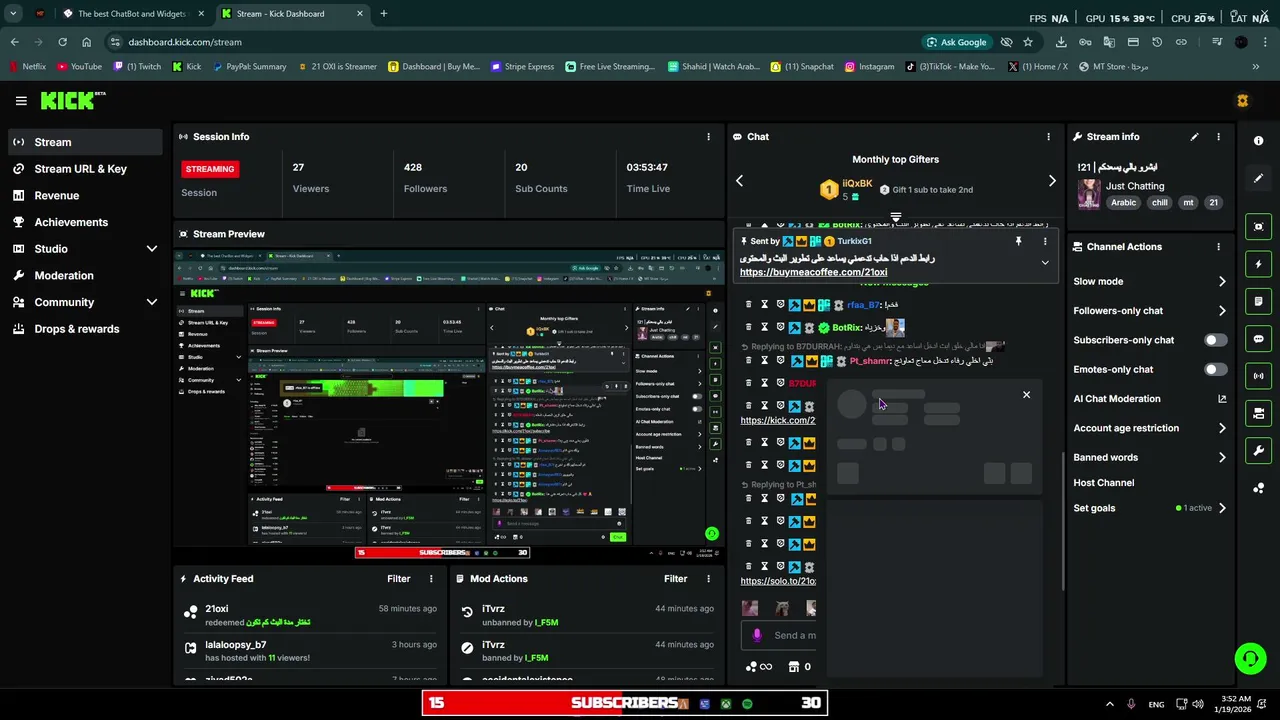Show the next Monthly top Gifters entry
The image size is (1280, 720).
tap(1051, 181)
